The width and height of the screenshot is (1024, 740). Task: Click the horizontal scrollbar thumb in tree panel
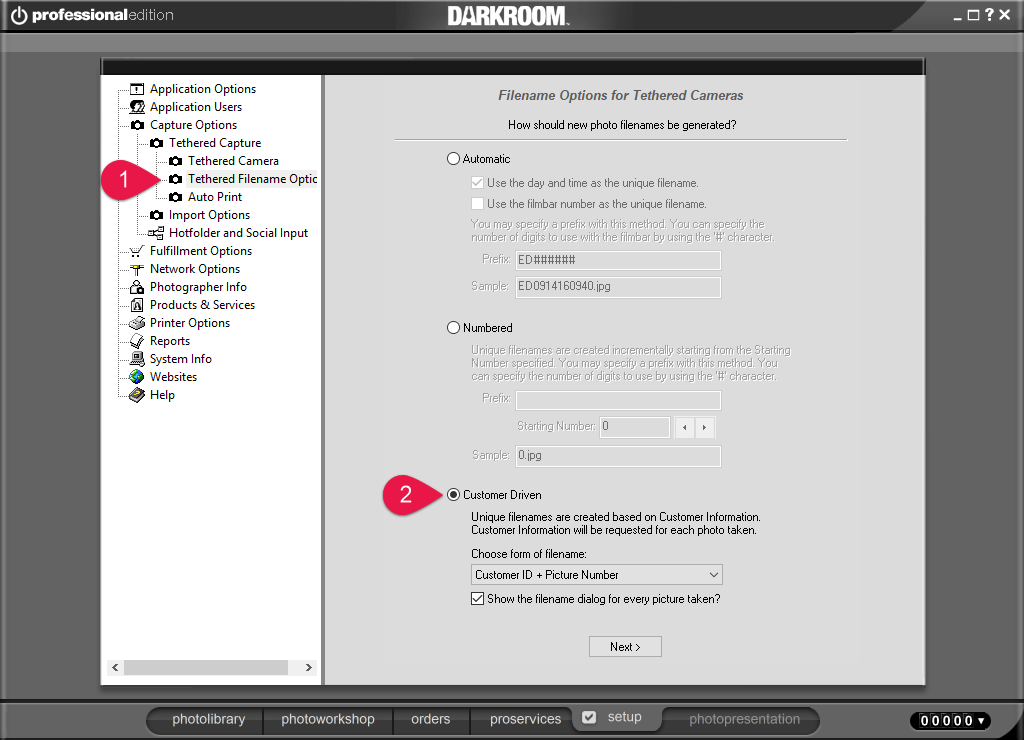tap(206, 668)
